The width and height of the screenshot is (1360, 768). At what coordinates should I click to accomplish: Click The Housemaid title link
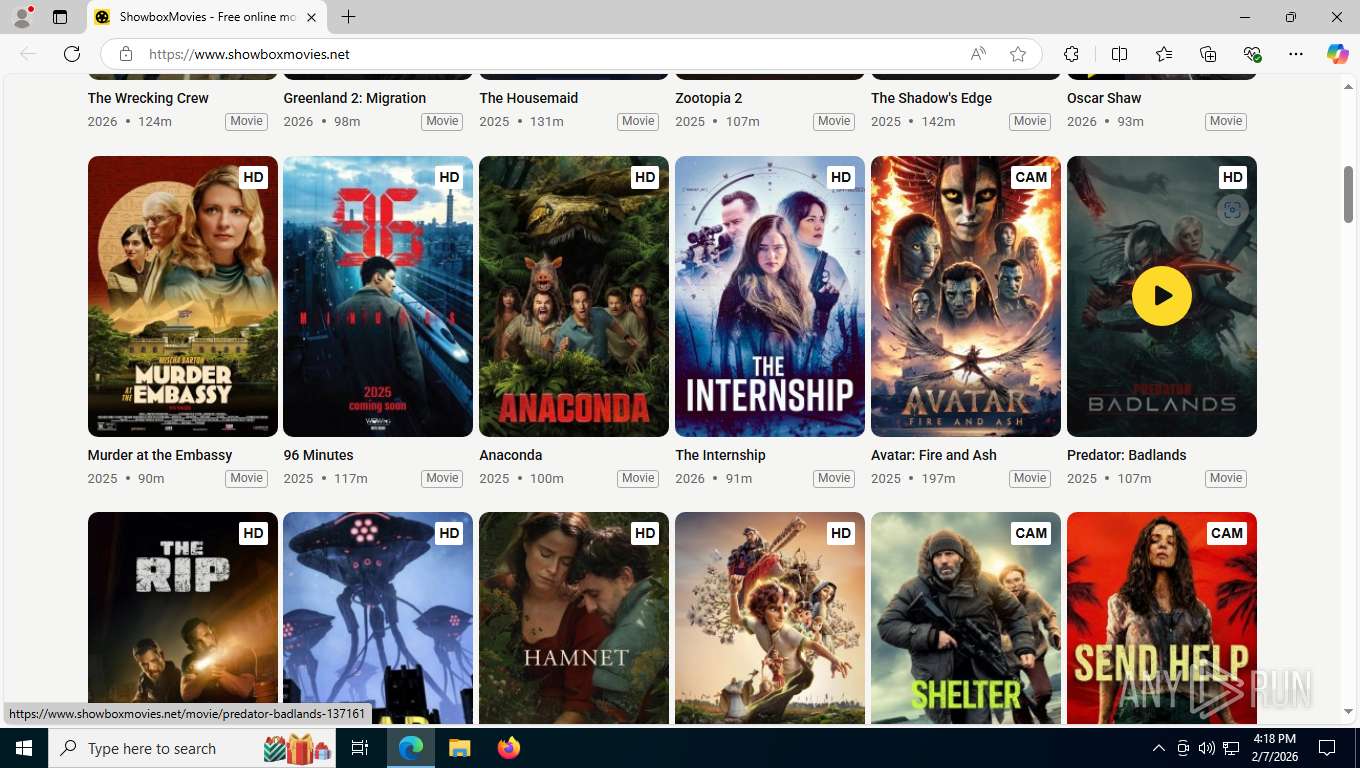tap(529, 98)
